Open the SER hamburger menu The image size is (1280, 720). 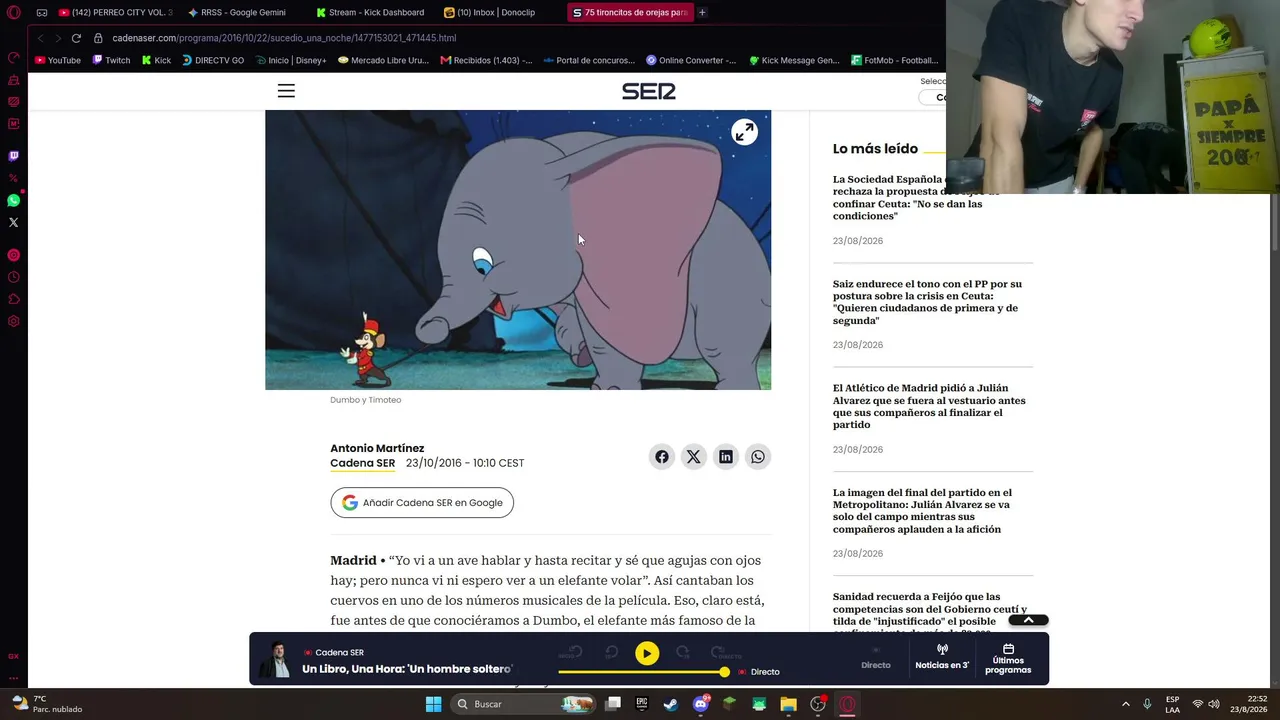[286, 91]
